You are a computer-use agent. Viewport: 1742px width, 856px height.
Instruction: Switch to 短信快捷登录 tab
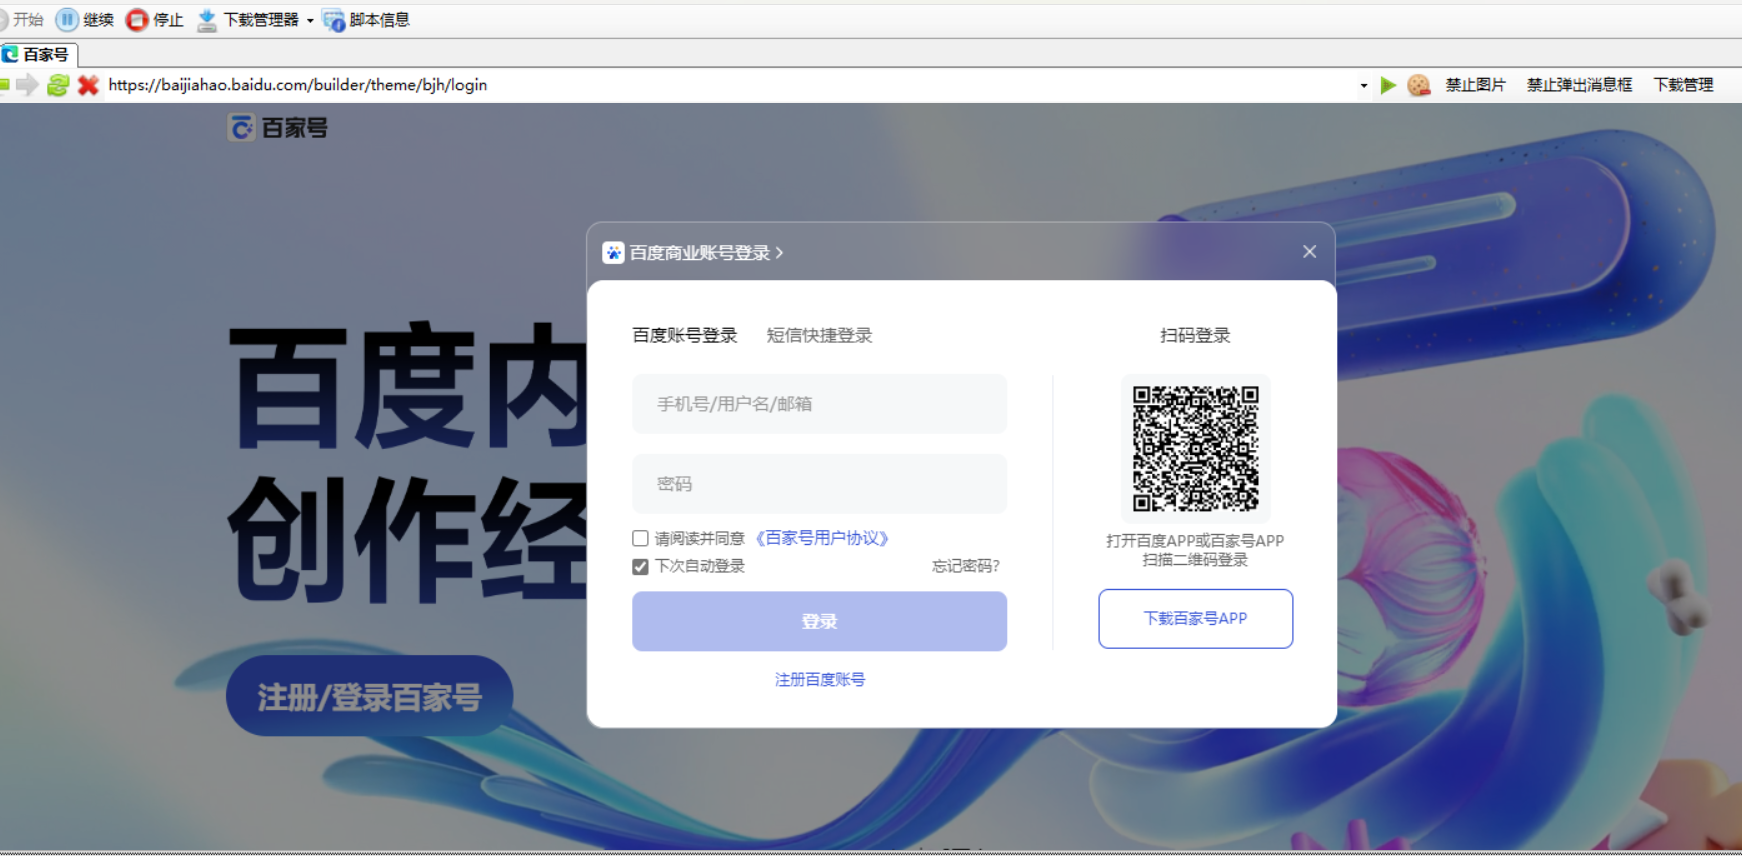[x=819, y=335]
